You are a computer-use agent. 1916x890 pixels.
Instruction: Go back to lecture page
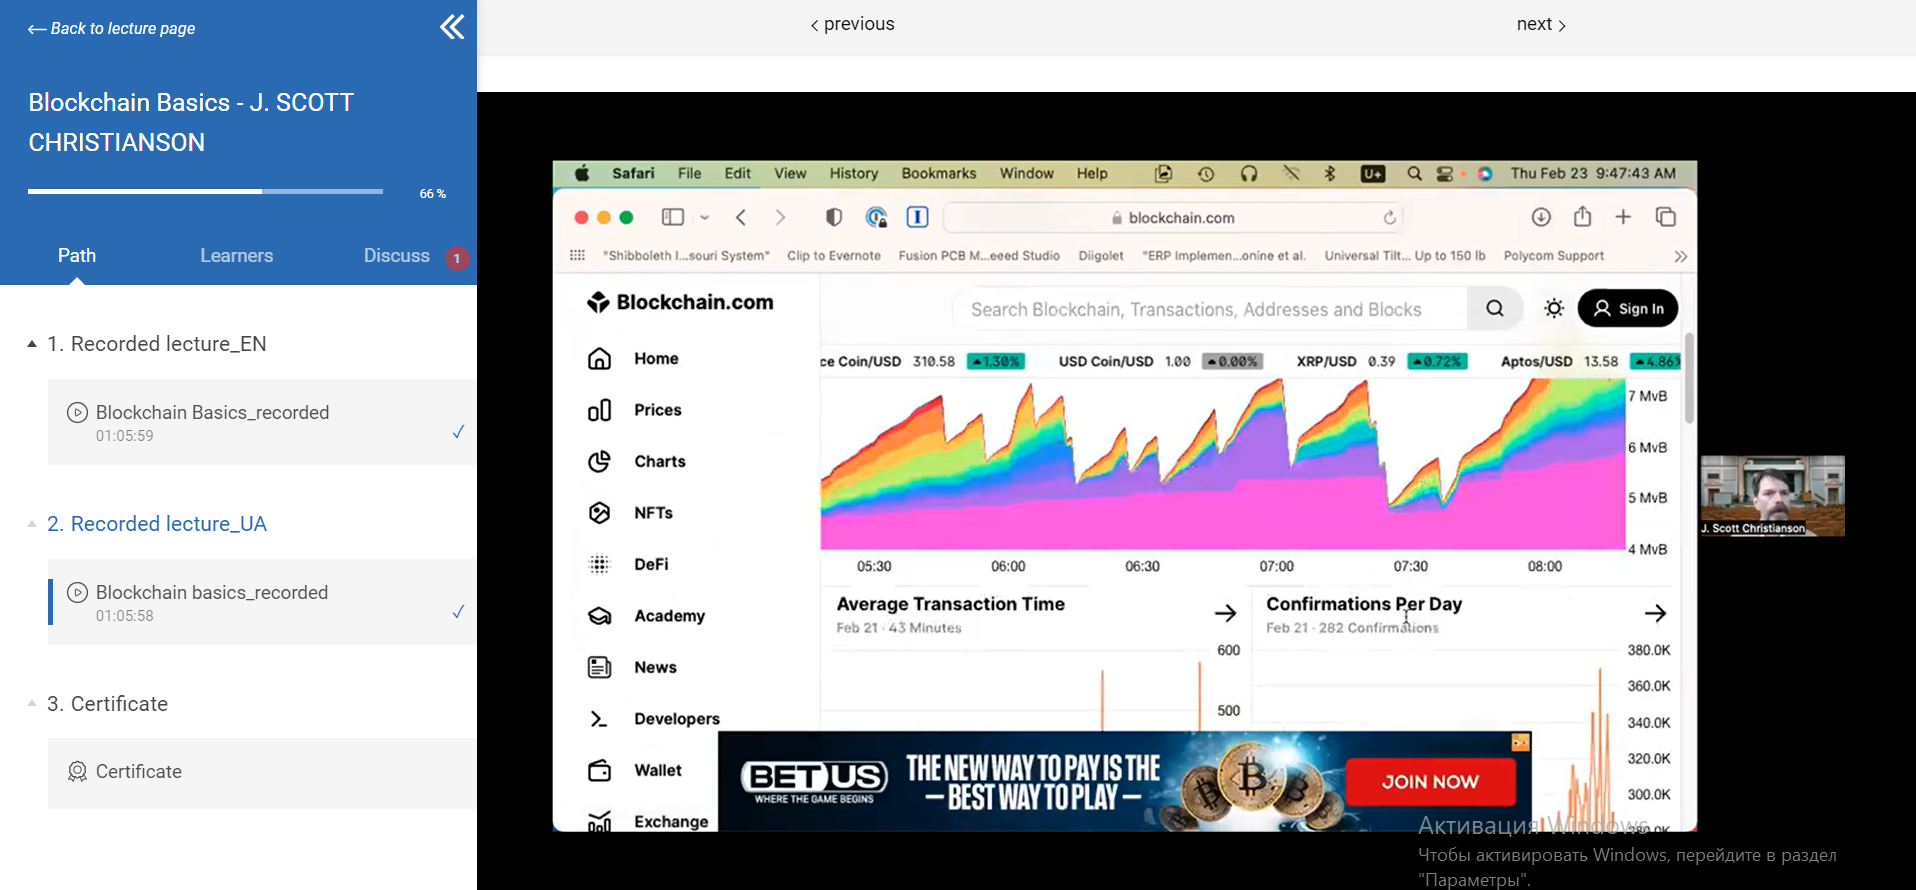[x=111, y=29]
